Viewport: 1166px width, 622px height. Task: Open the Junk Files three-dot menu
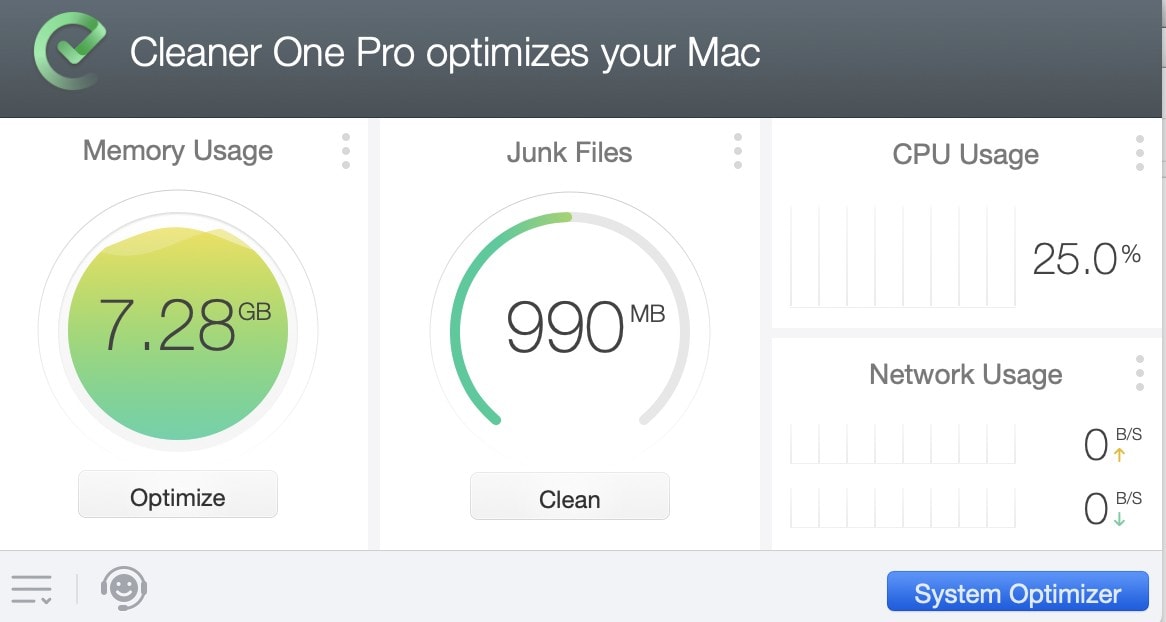point(737,151)
